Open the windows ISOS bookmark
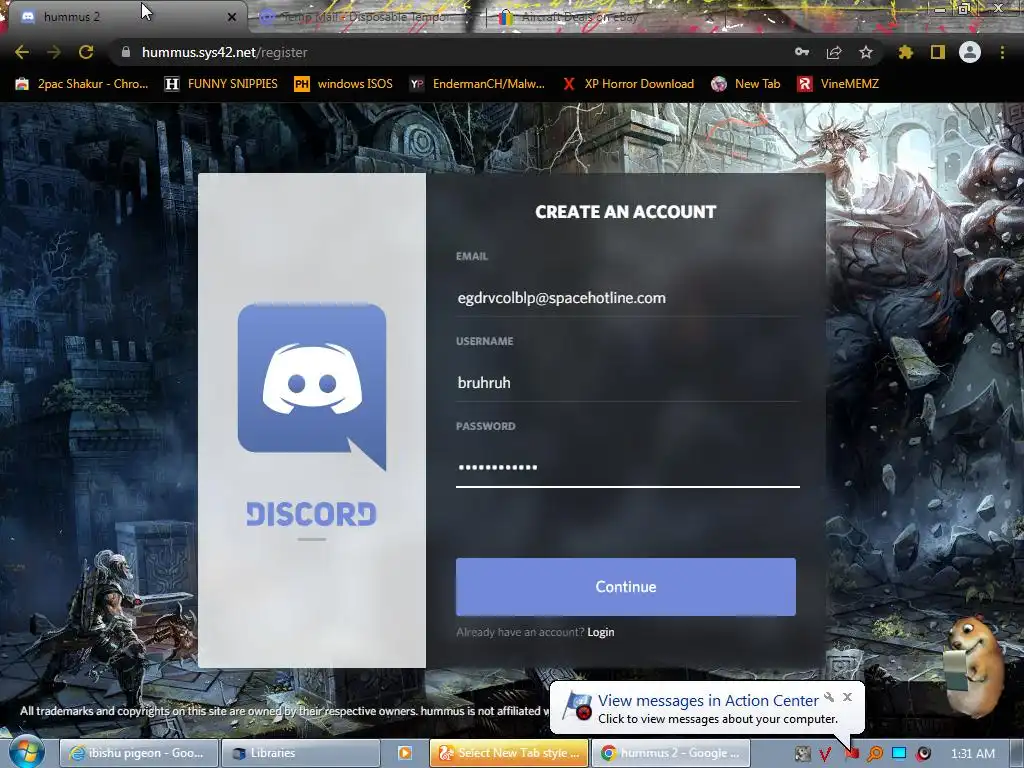 tap(344, 84)
